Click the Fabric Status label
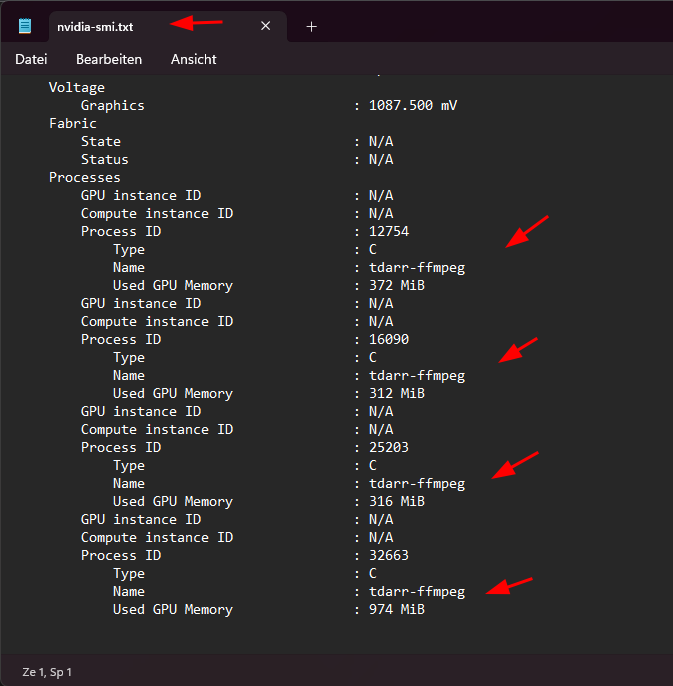 click(105, 159)
